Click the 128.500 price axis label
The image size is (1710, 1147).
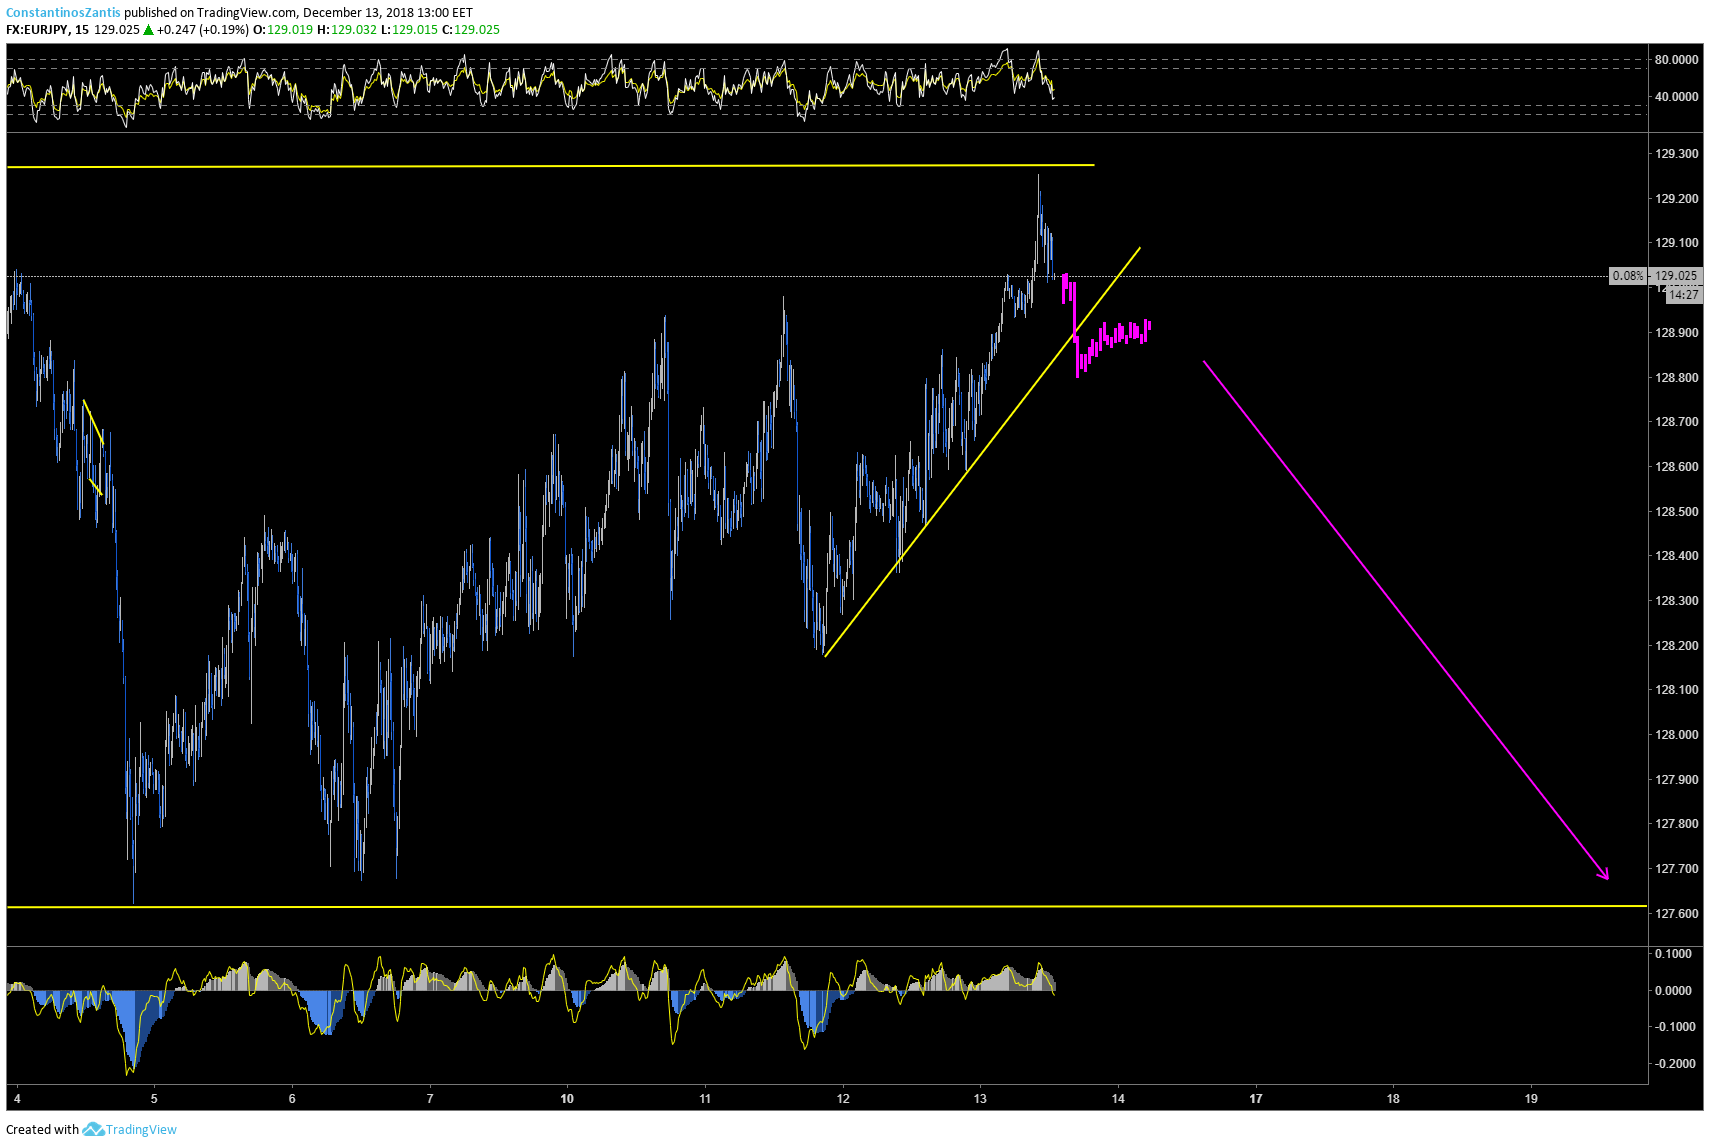click(x=1676, y=512)
